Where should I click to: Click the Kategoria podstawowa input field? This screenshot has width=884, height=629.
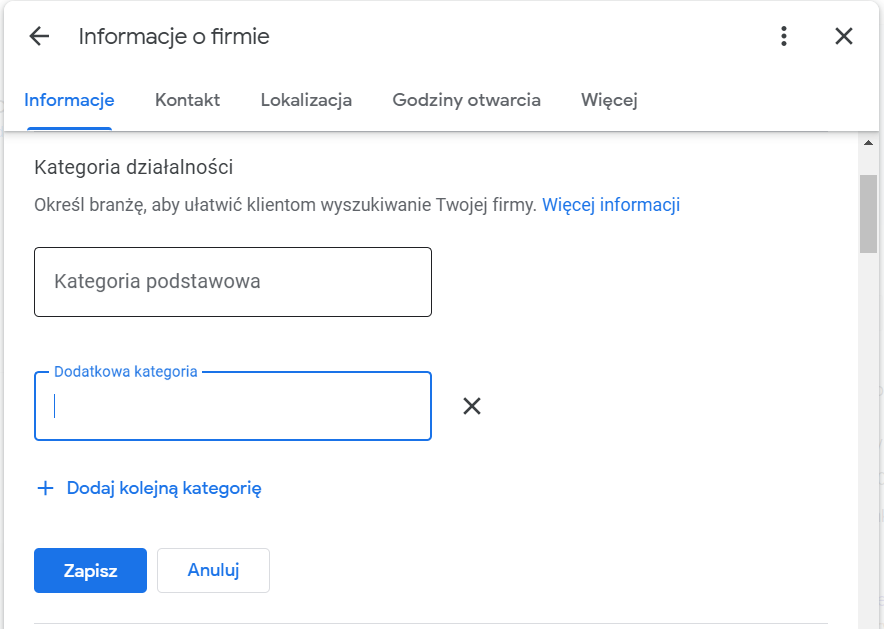pyautogui.click(x=233, y=281)
